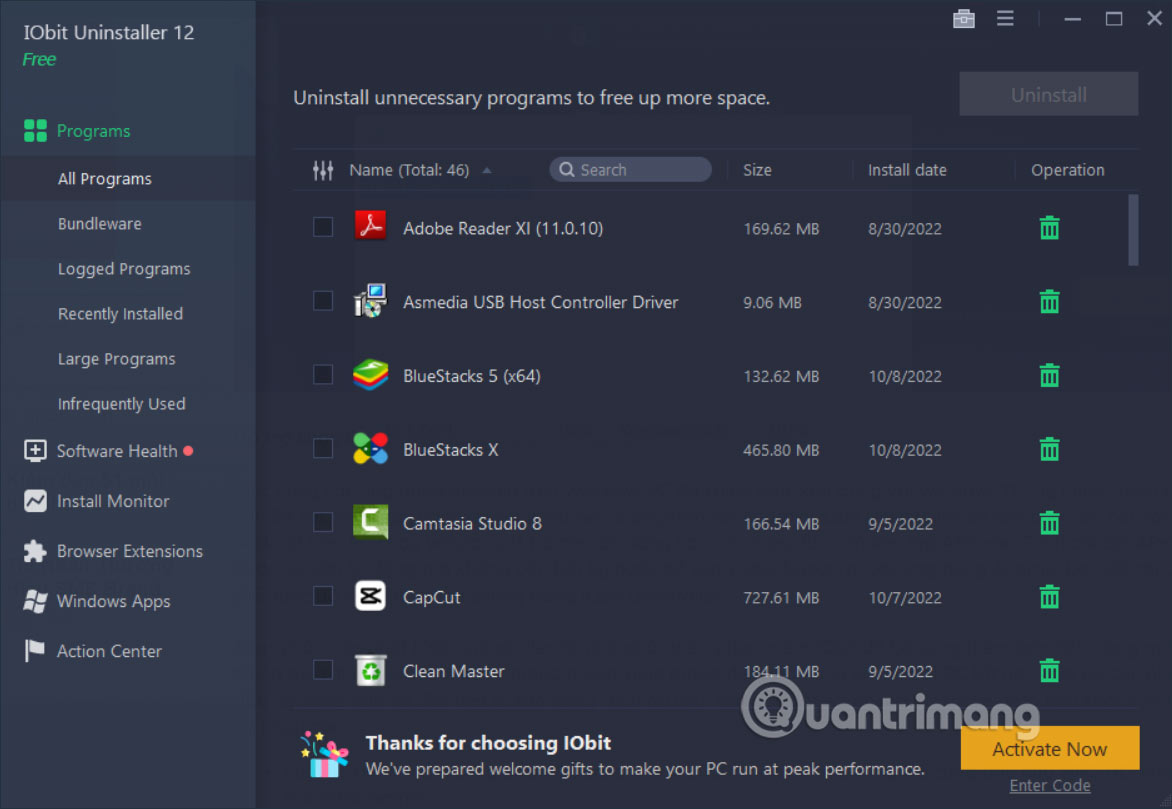This screenshot has height=809, width=1172.
Task: Click the trash icon for Adobe Reader XI
Action: (1049, 227)
